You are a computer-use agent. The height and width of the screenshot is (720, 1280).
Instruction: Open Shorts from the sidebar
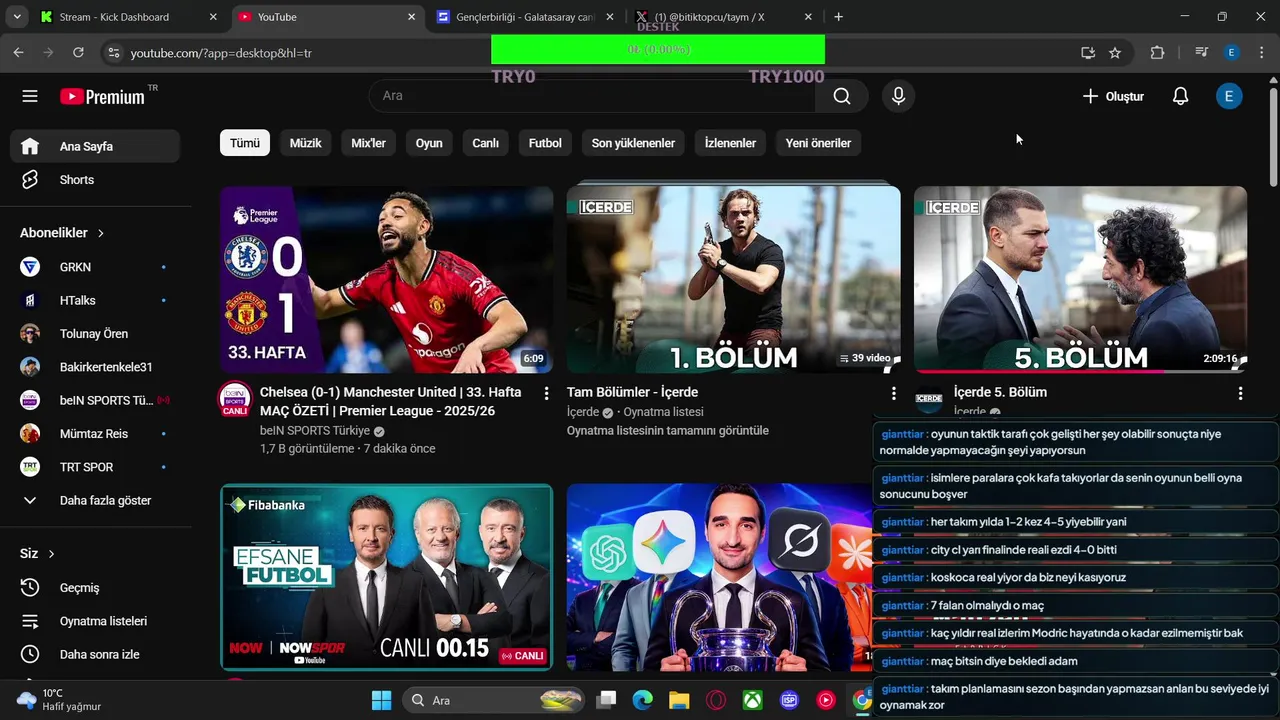point(95,180)
